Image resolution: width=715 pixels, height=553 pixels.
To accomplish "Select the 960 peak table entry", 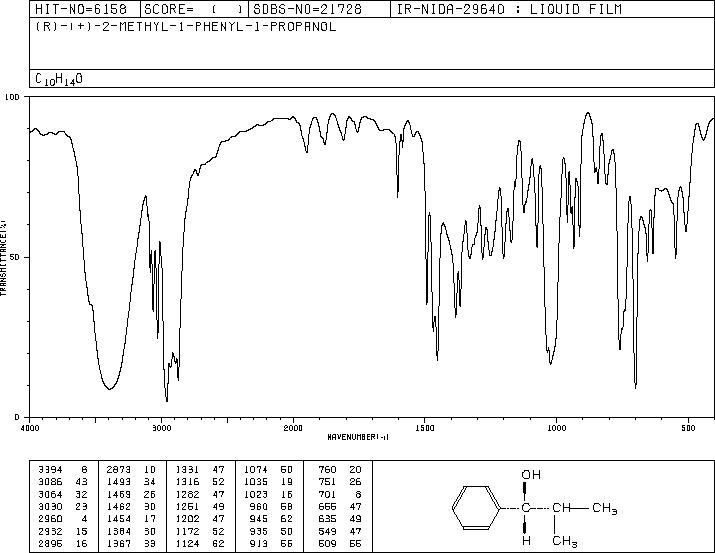I will (271, 506).
